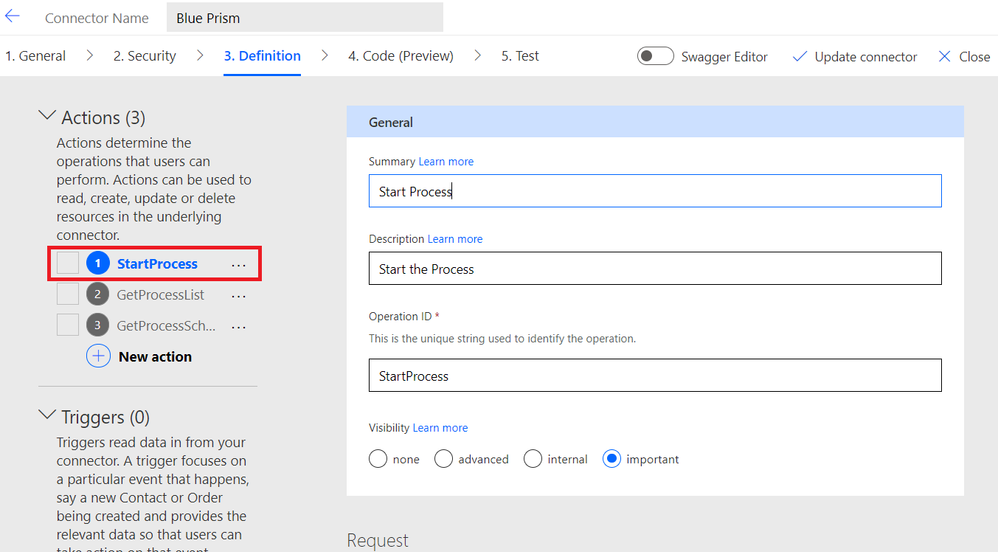Click the Operation ID input field
This screenshot has width=998, height=552.
click(x=655, y=376)
